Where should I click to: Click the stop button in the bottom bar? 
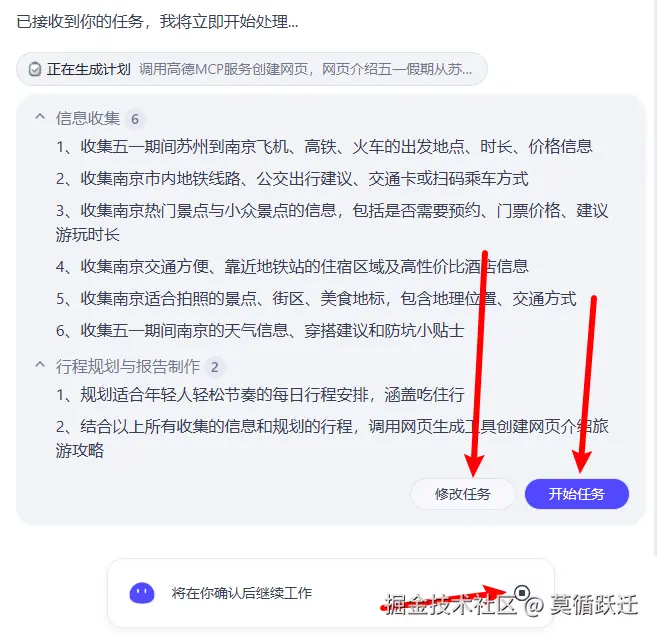[522, 592]
